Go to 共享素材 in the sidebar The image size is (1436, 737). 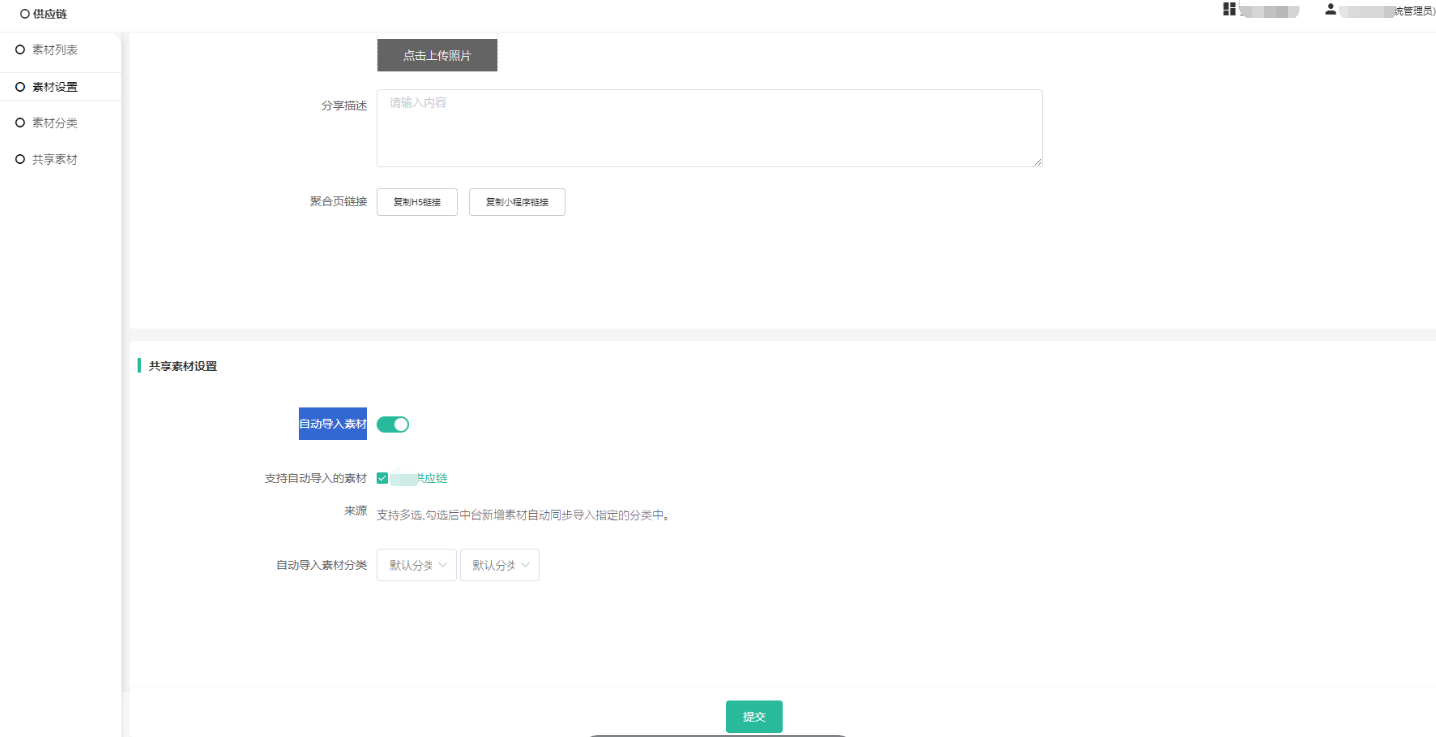[x=55, y=160]
